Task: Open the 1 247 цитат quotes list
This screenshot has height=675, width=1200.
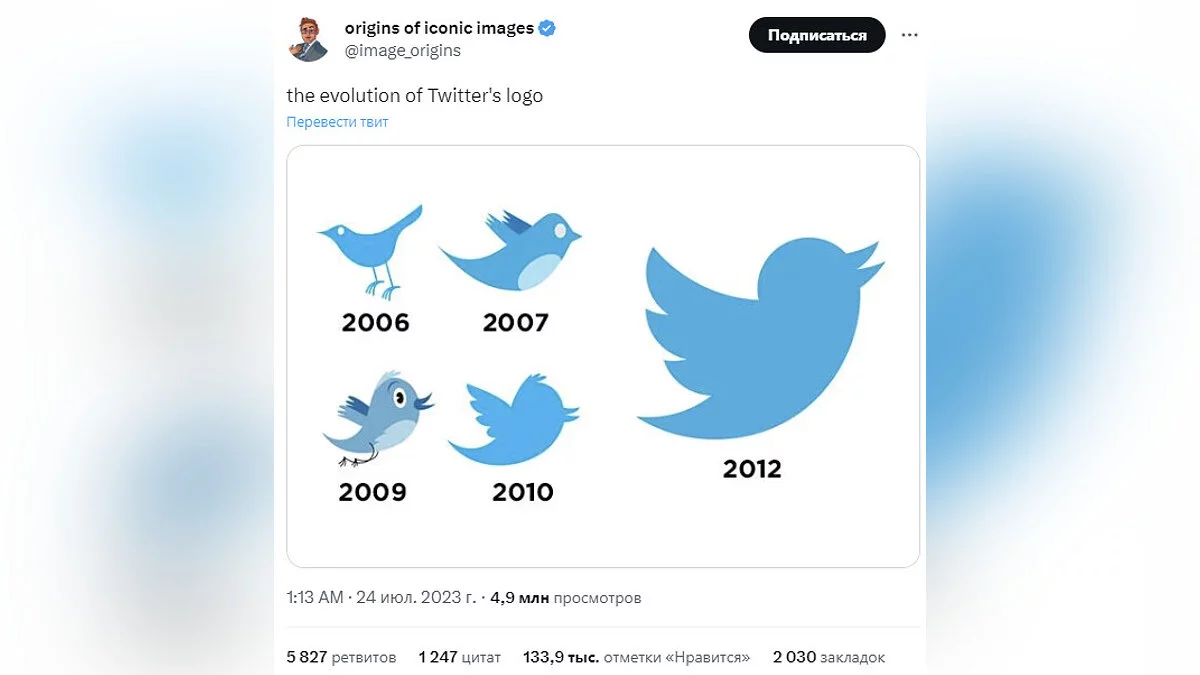Action: (460, 657)
